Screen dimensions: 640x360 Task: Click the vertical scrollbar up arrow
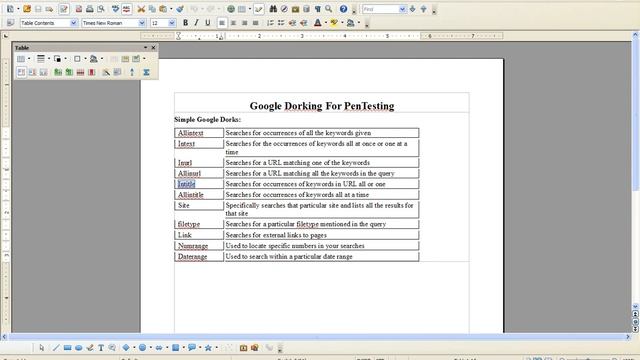635,36
